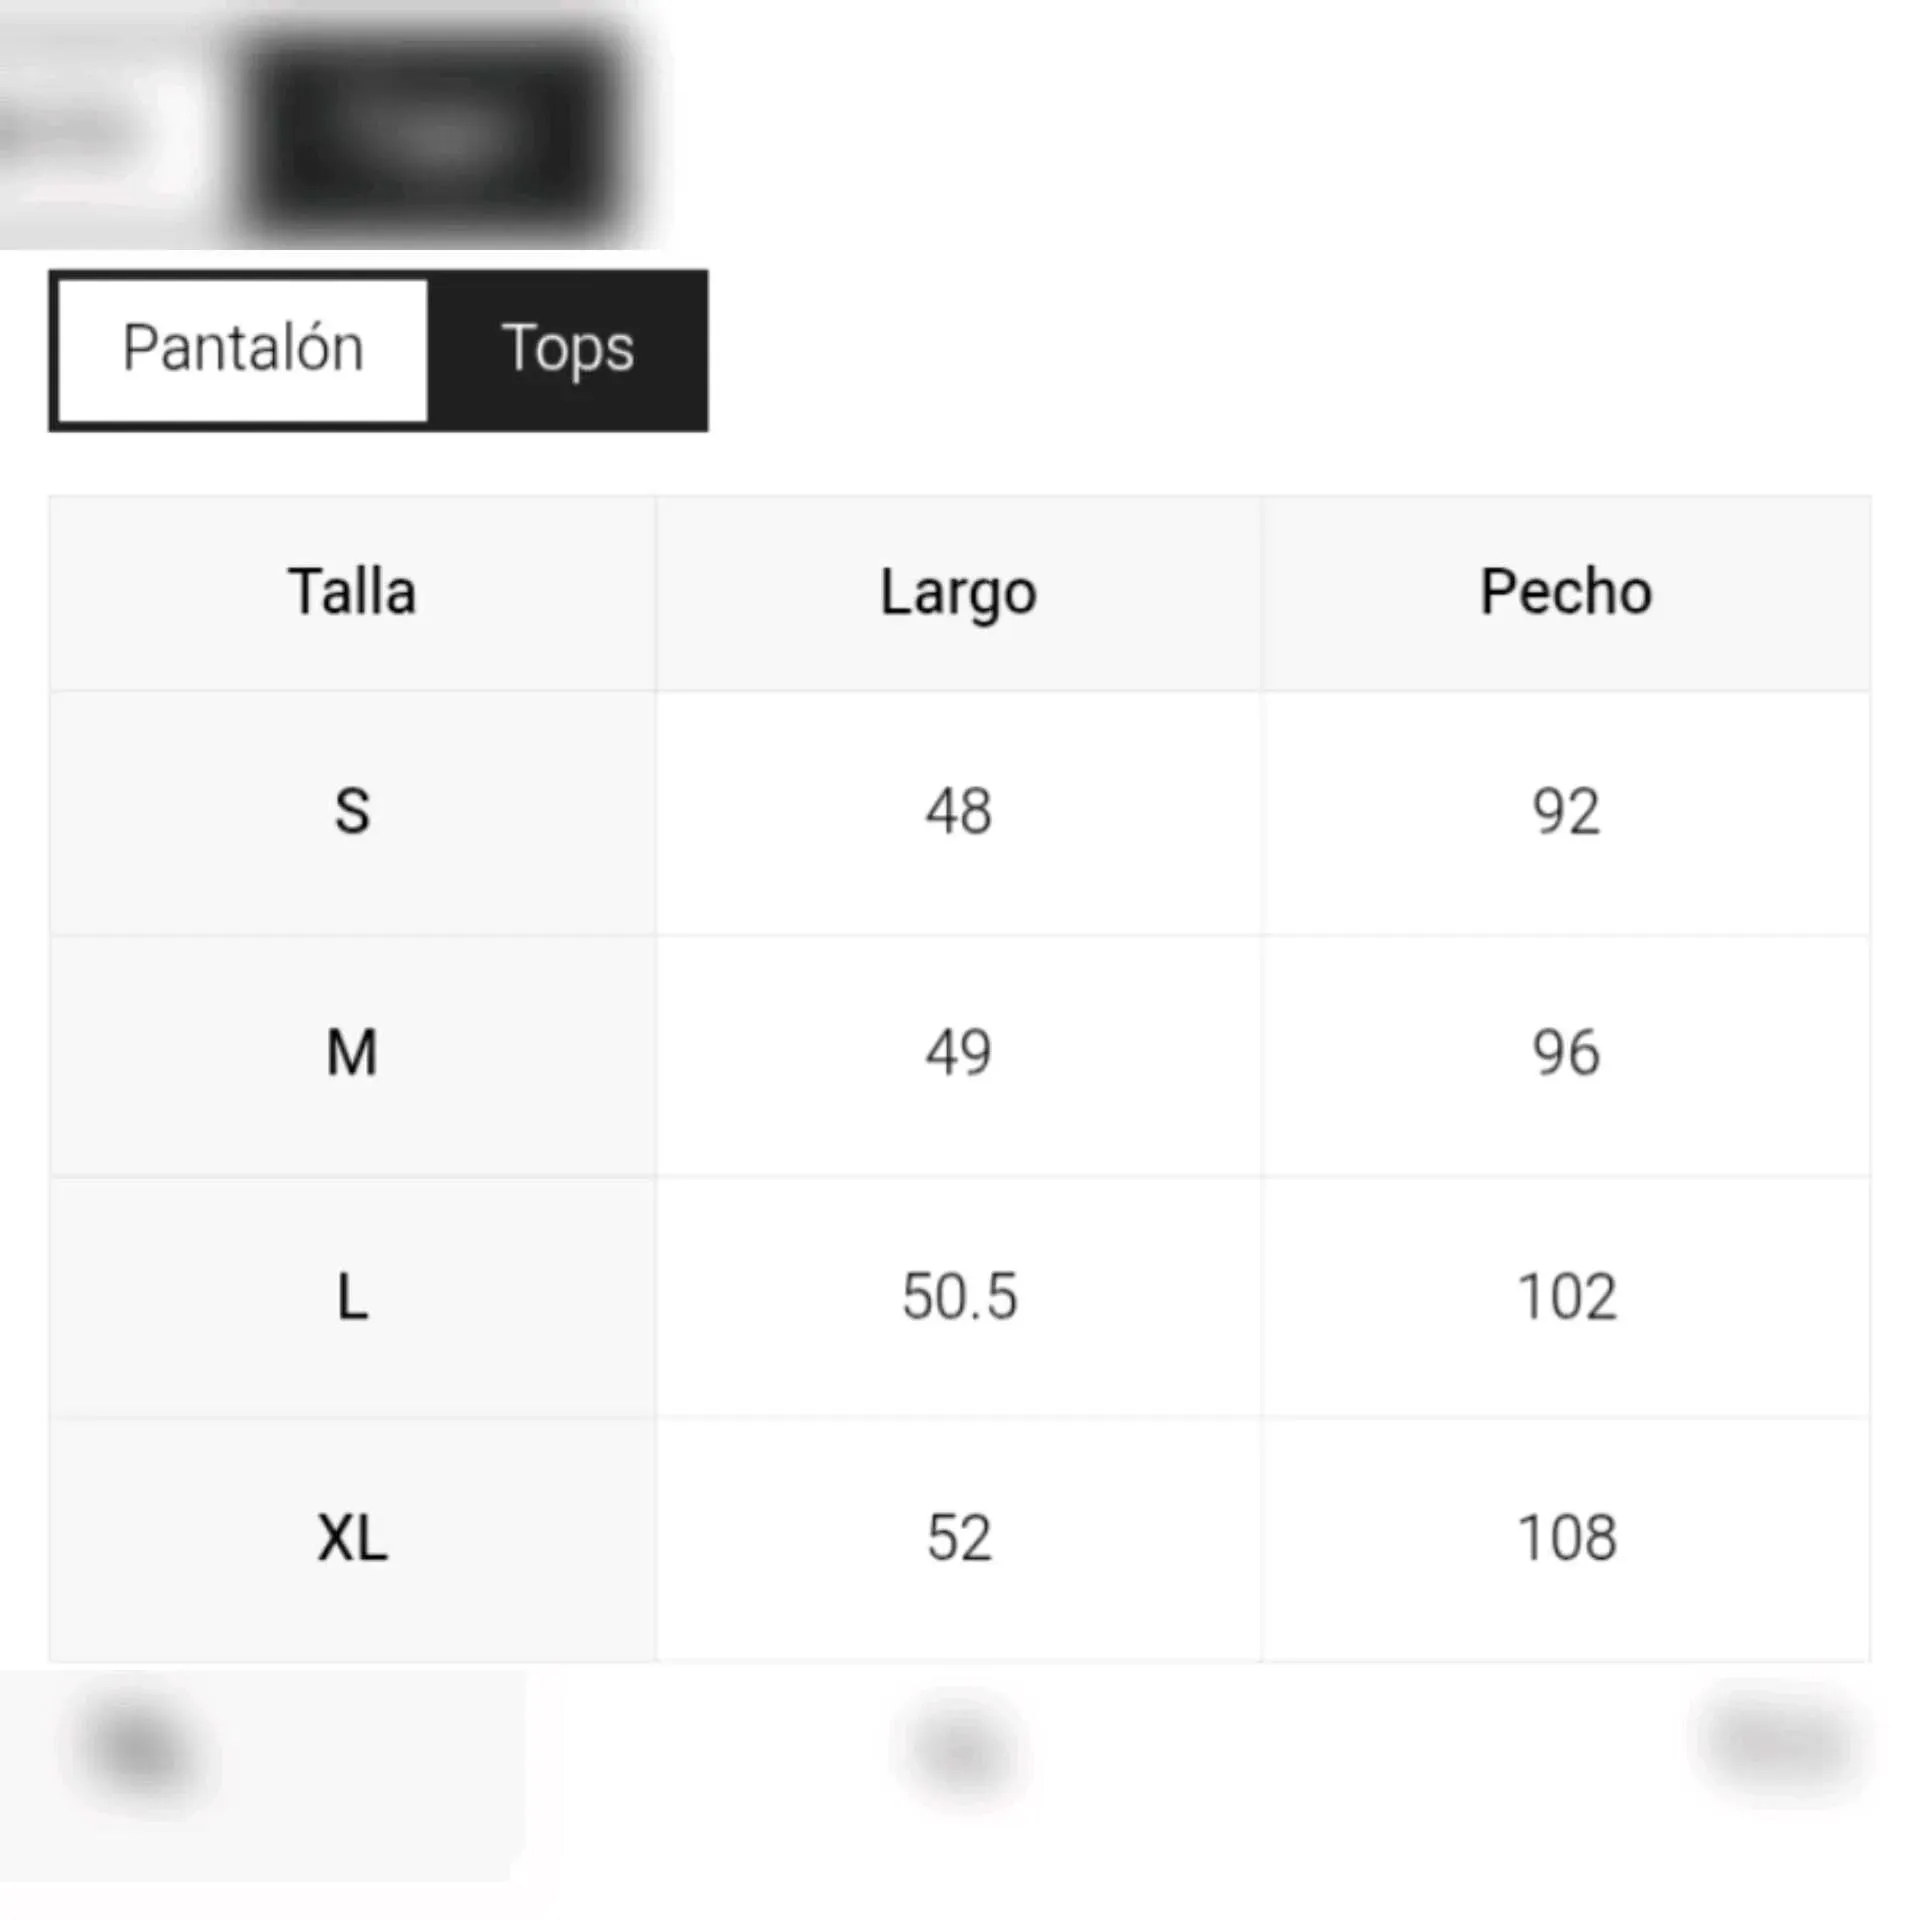Viewport: 1920px width, 1920px height.
Task: Select the Tops tab
Action: (568, 349)
